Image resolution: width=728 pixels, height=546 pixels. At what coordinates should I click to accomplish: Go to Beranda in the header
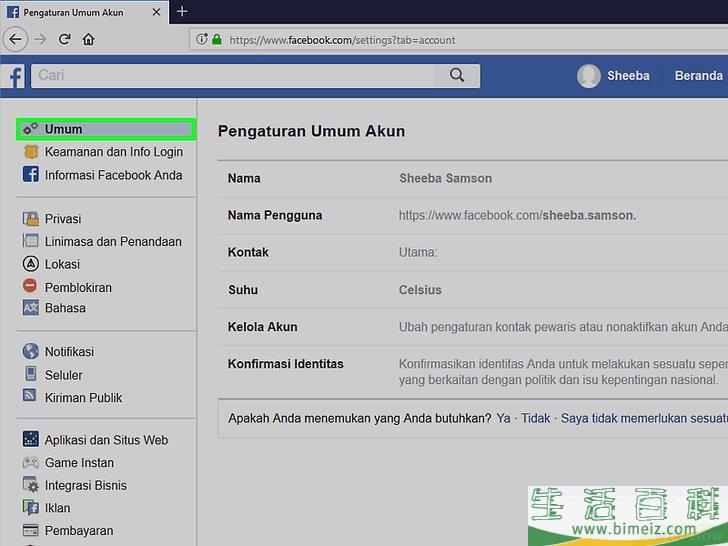point(698,76)
